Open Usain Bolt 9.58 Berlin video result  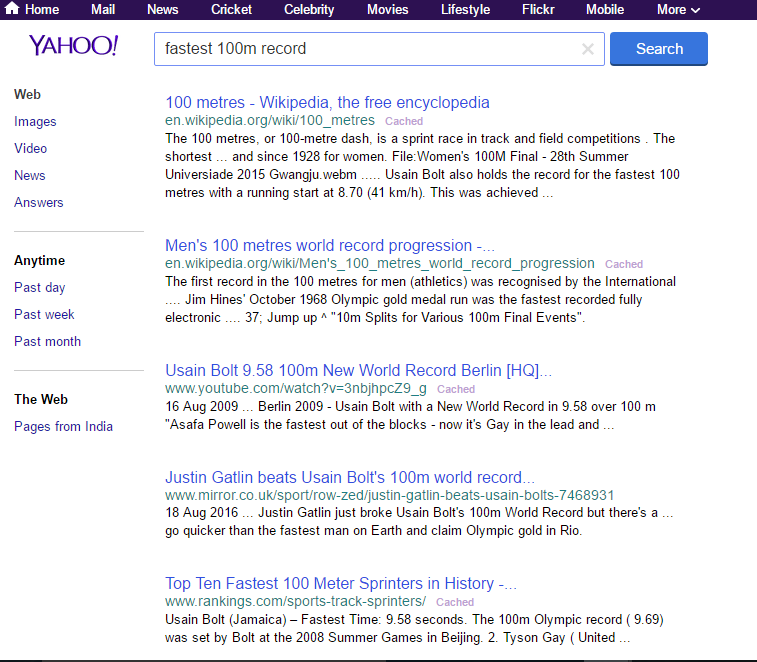coord(358,370)
